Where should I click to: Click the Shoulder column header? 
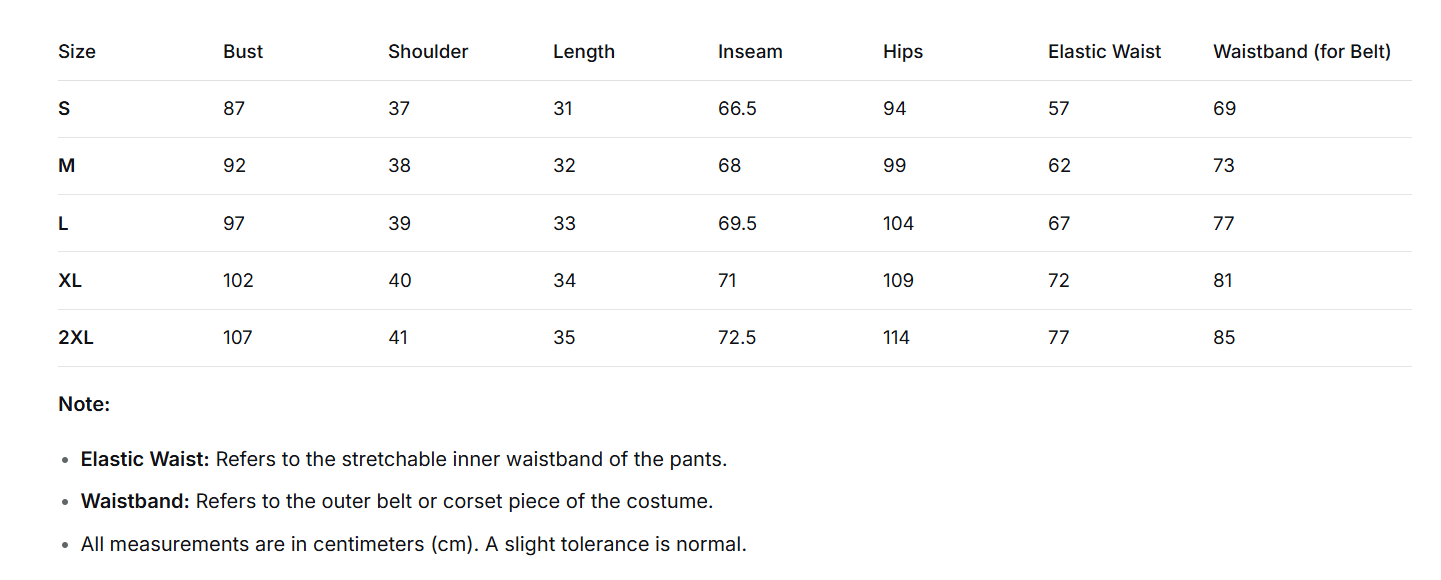[x=428, y=52]
